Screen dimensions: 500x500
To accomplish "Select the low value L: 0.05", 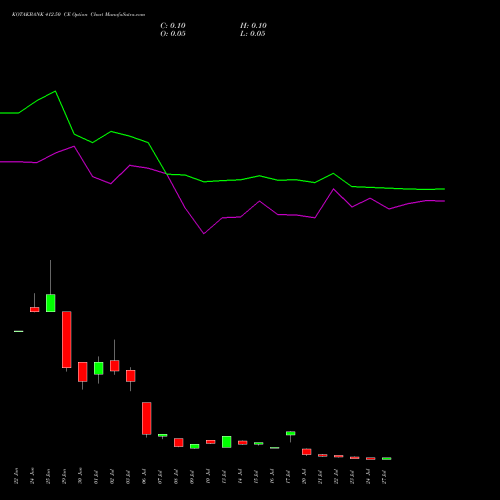I will click(253, 34).
